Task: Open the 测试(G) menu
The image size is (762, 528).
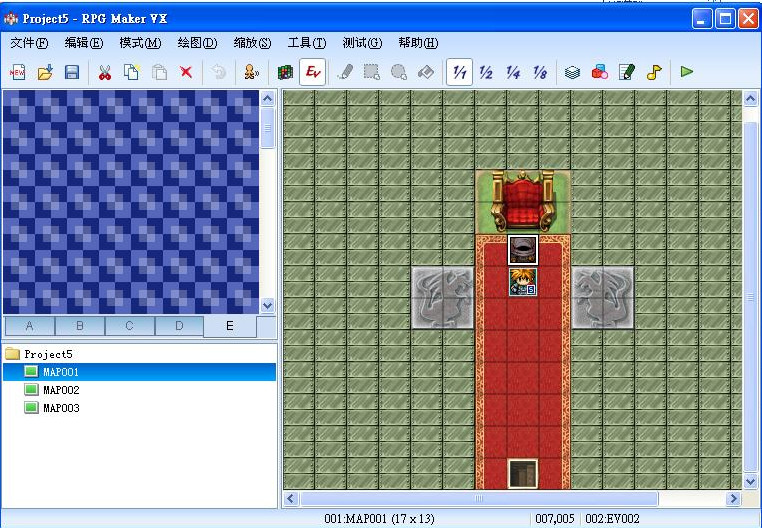Action: click(x=362, y=43)
